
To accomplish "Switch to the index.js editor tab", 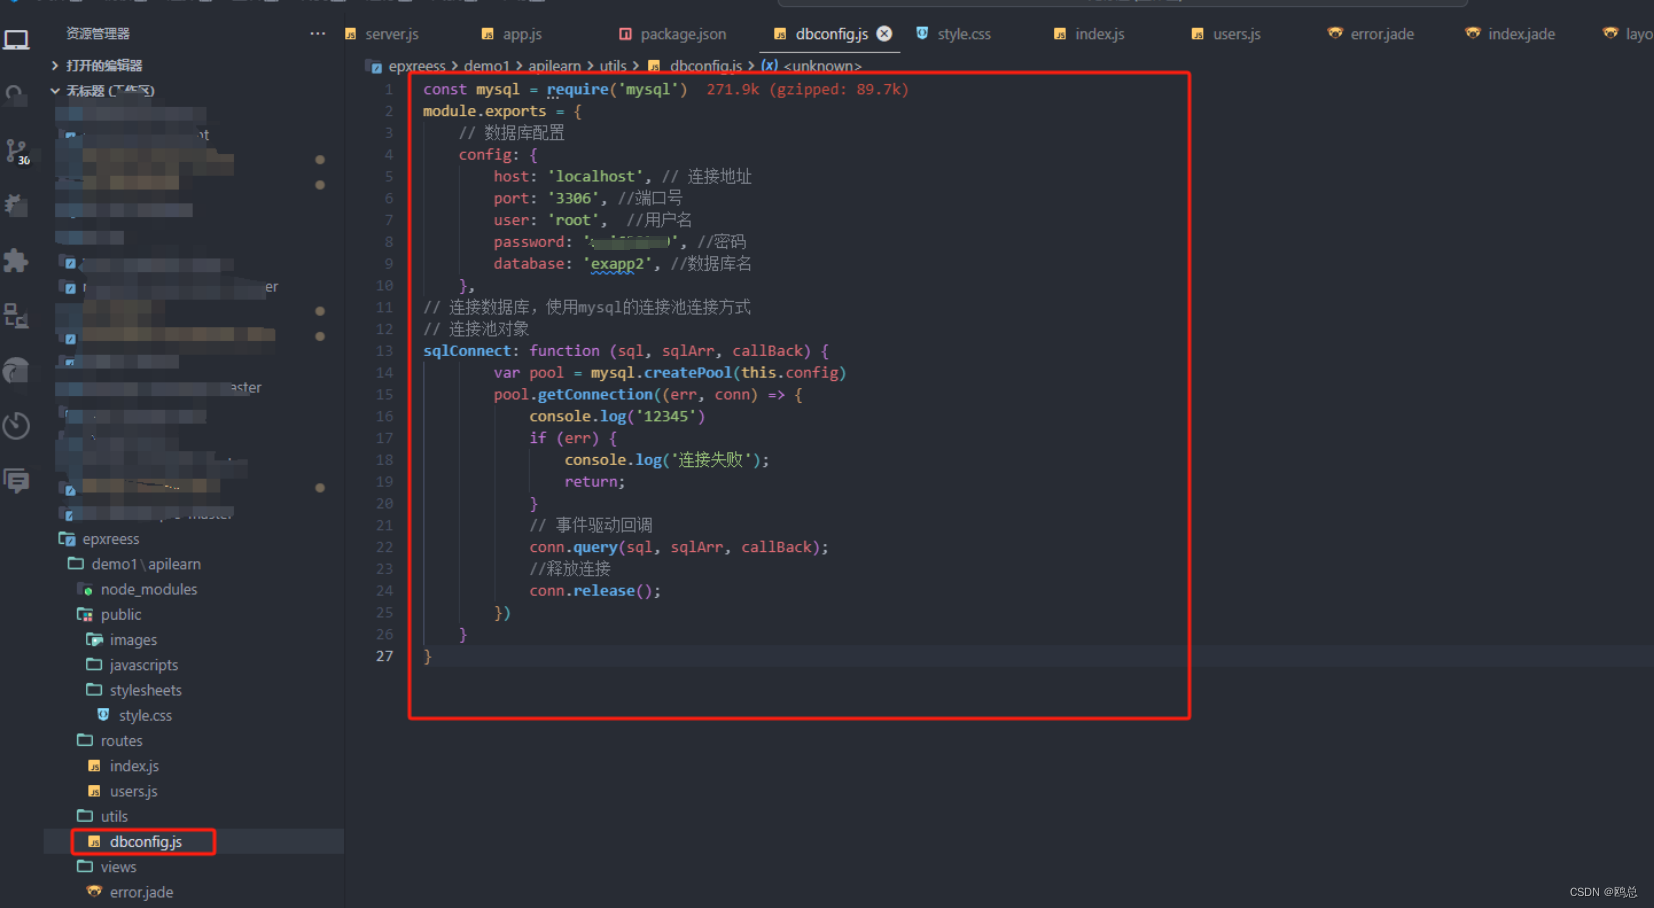I will pyautogui.click(x=1089, y=34).
